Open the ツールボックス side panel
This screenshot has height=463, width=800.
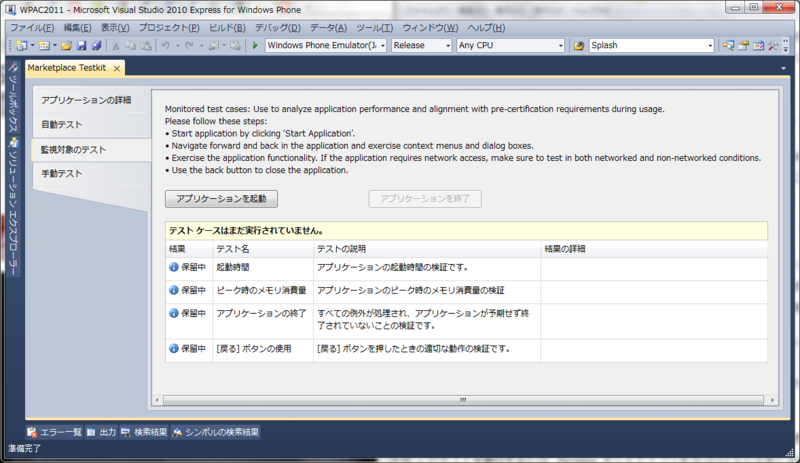click(13, 97)
